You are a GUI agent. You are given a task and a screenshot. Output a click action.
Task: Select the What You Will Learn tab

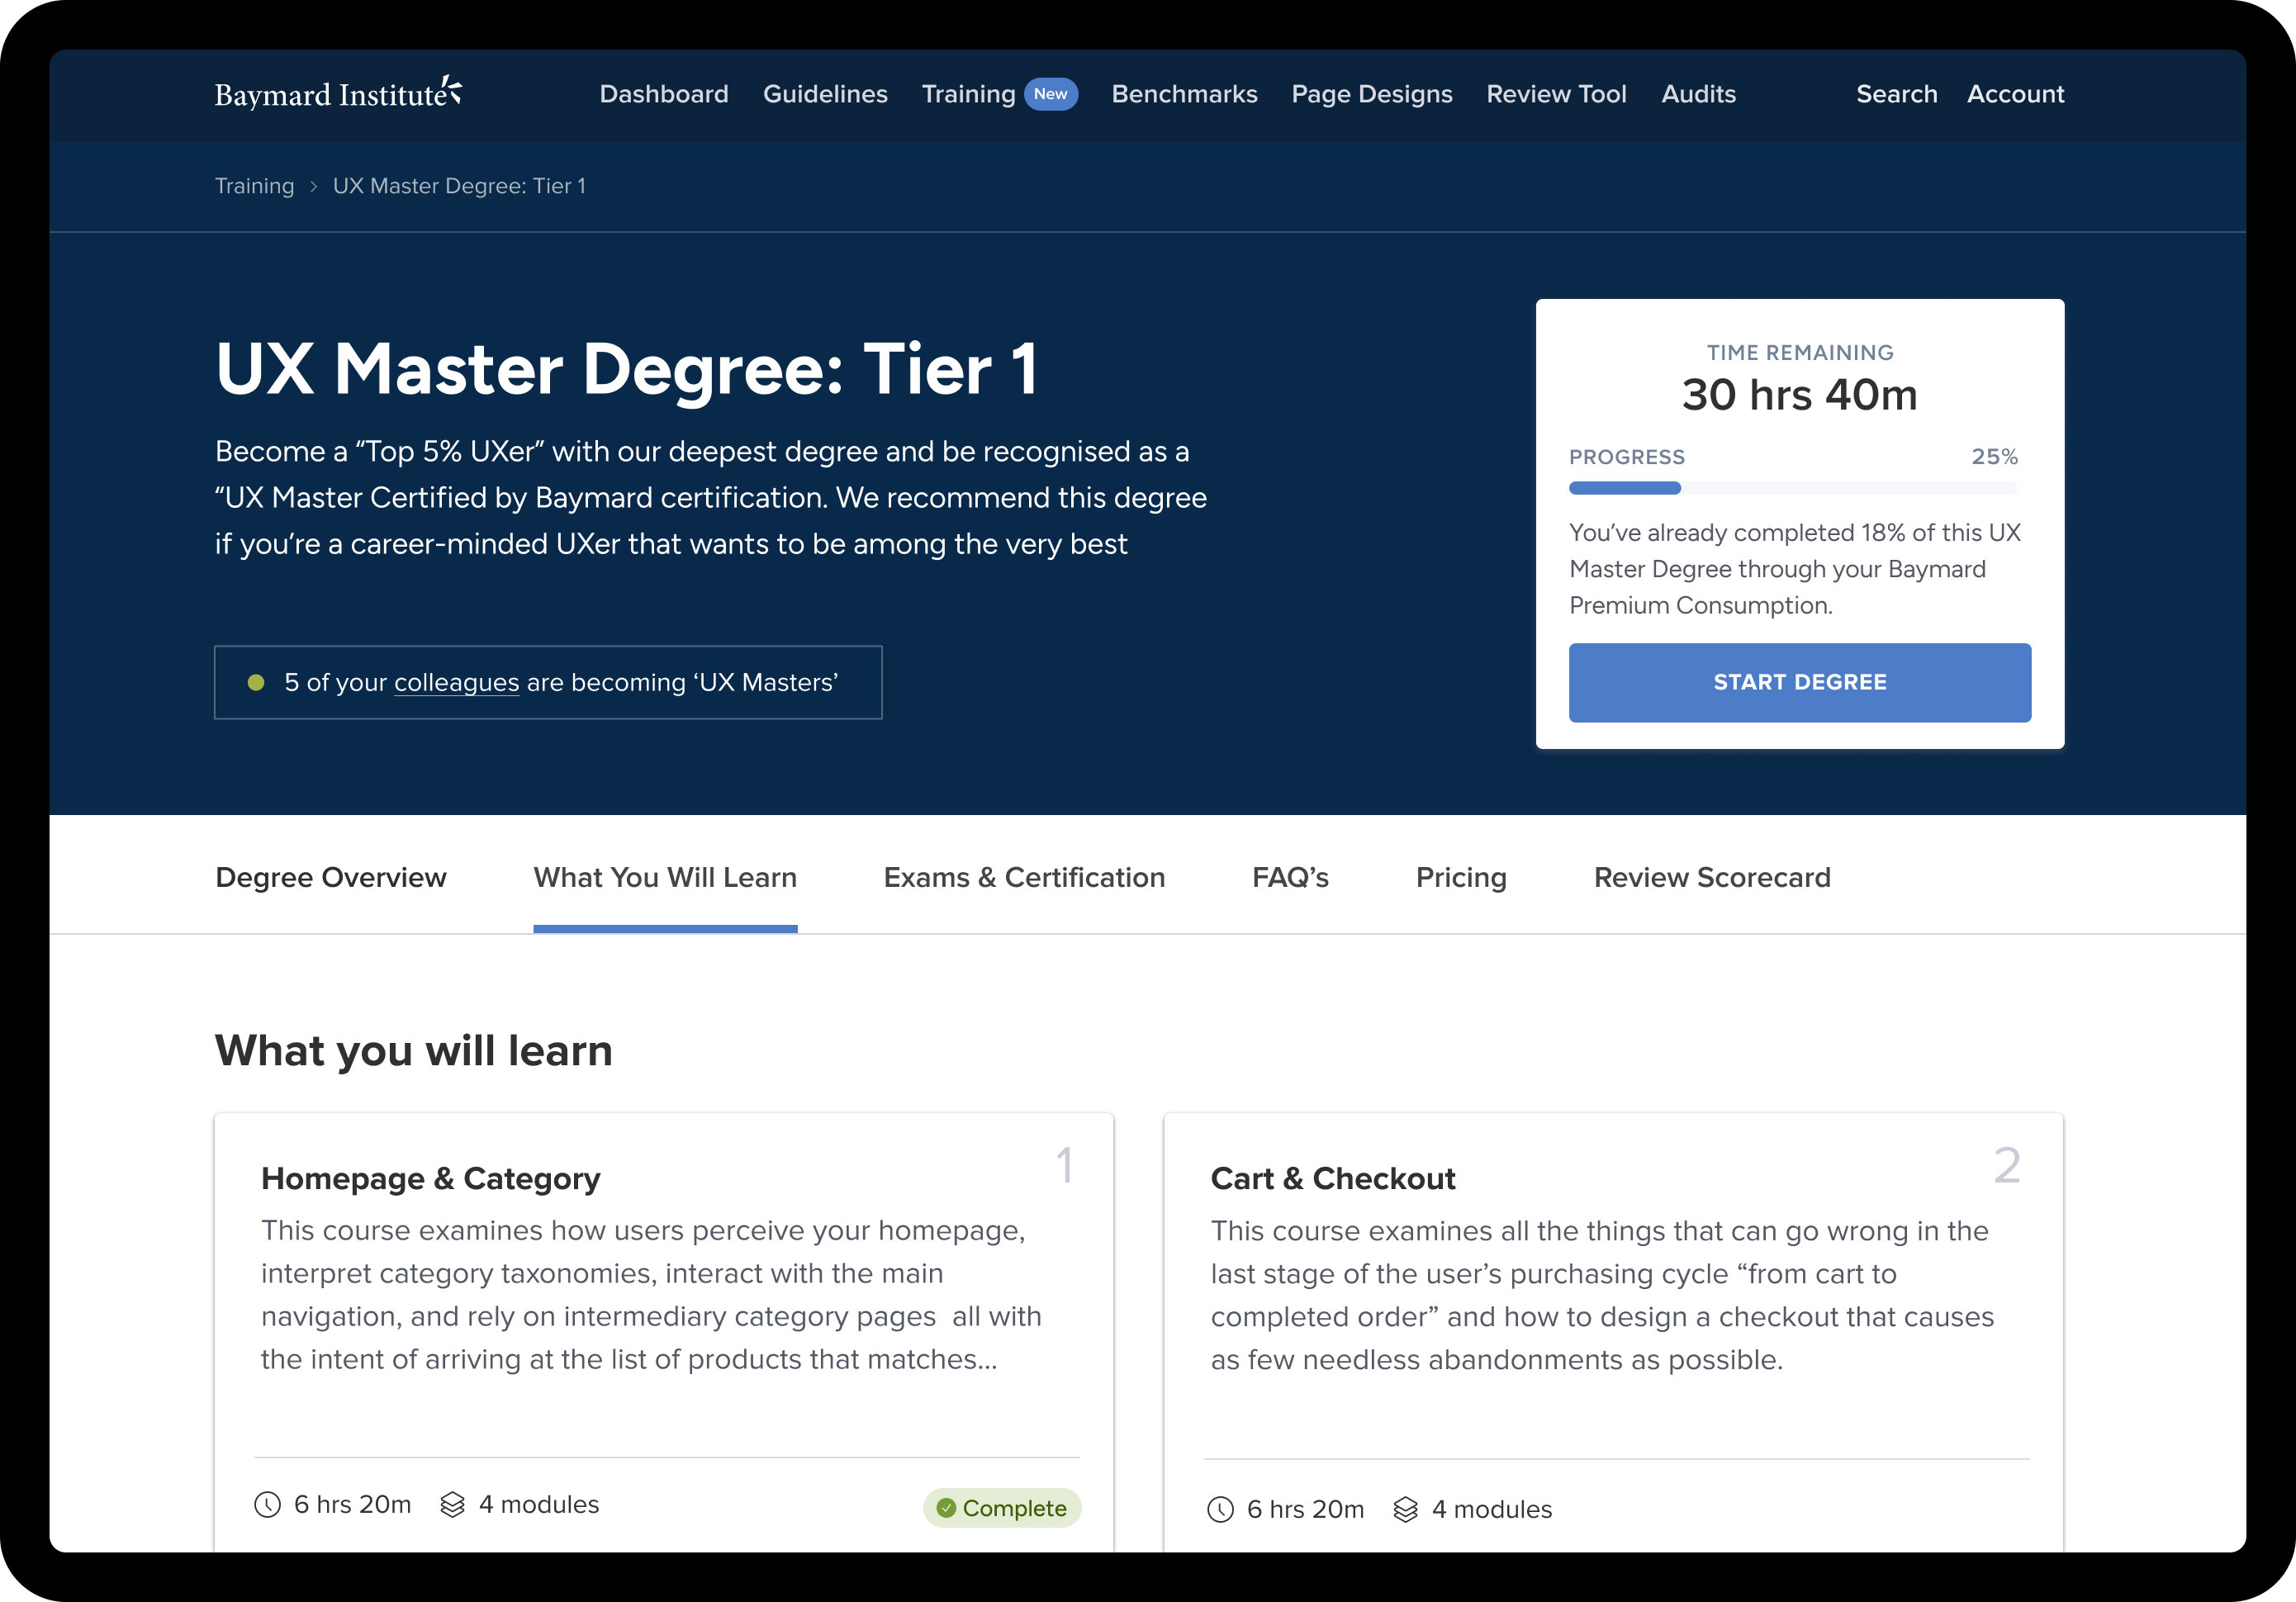[x=665, y=877]
